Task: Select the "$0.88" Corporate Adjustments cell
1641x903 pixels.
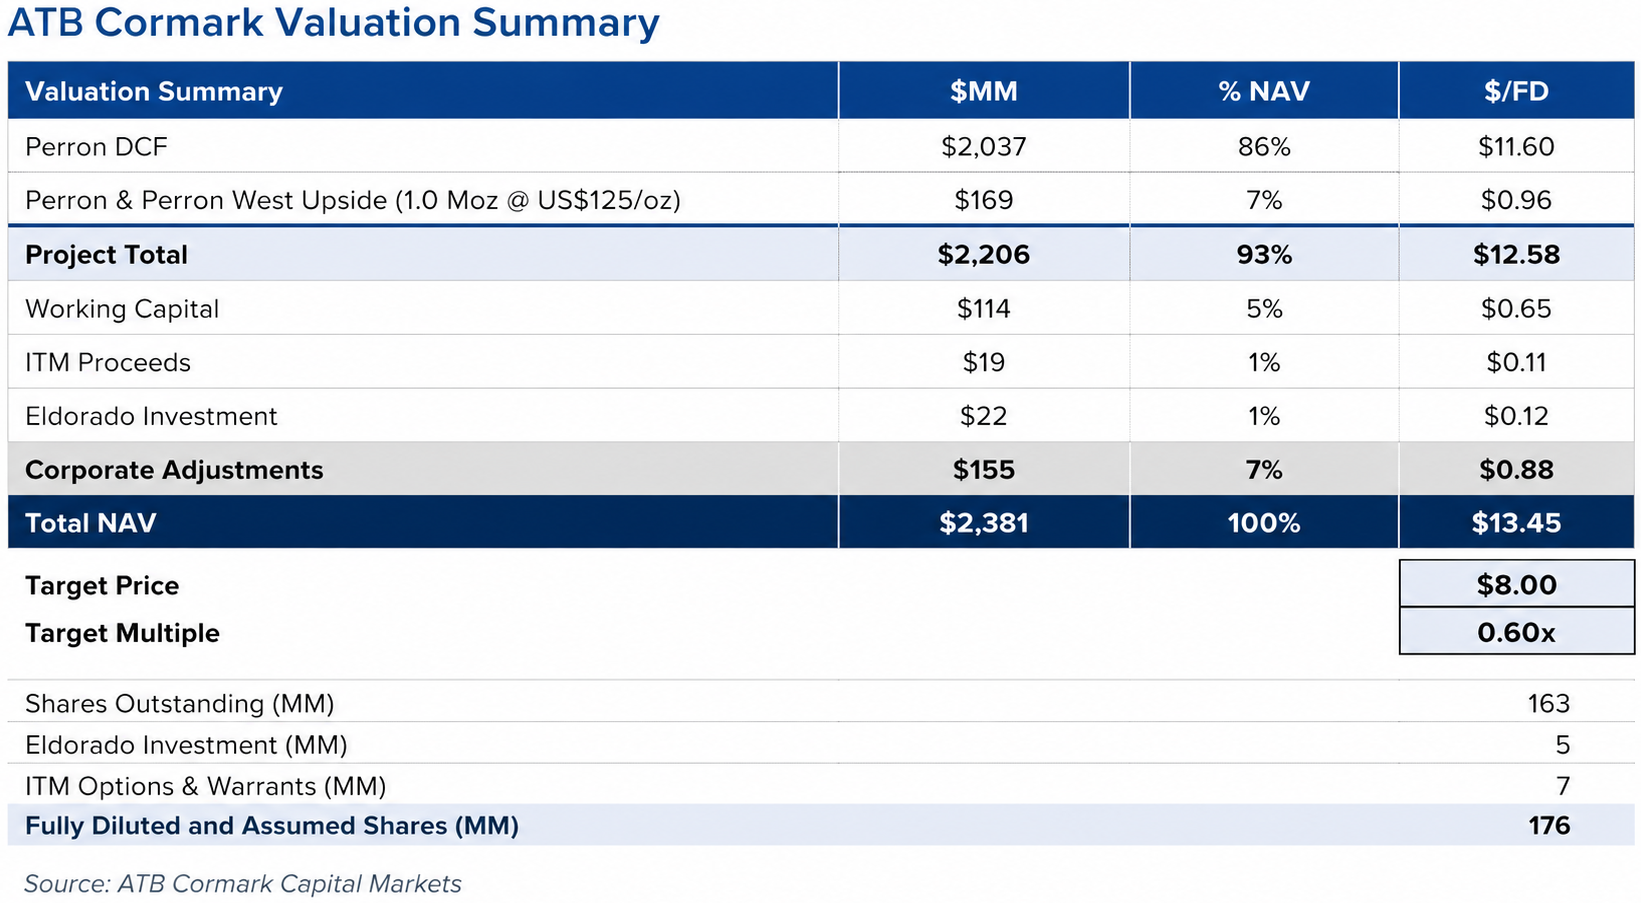Action: 1516,470
